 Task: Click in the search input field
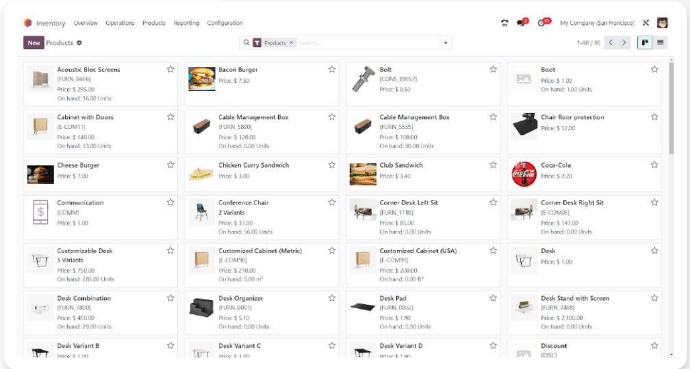(367, 43)
